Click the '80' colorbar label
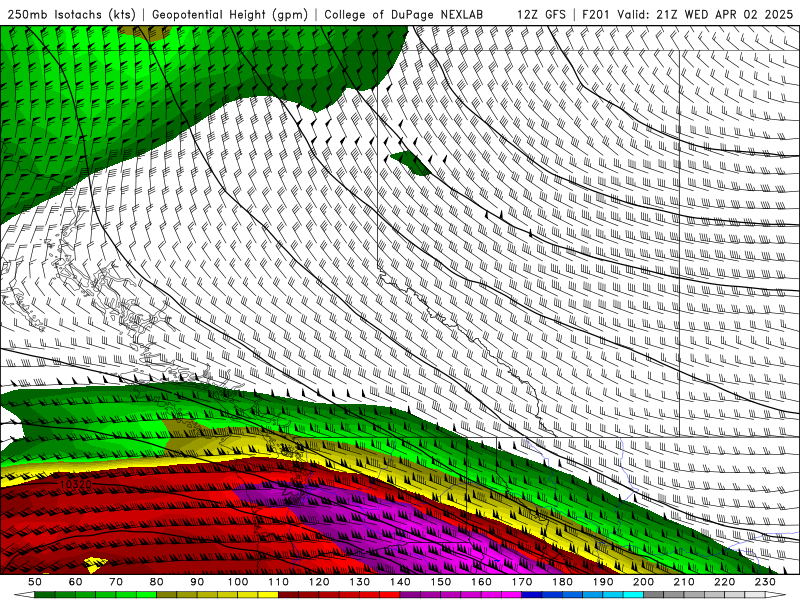Viewport: 800px width, 600px height. coord(157,582)
